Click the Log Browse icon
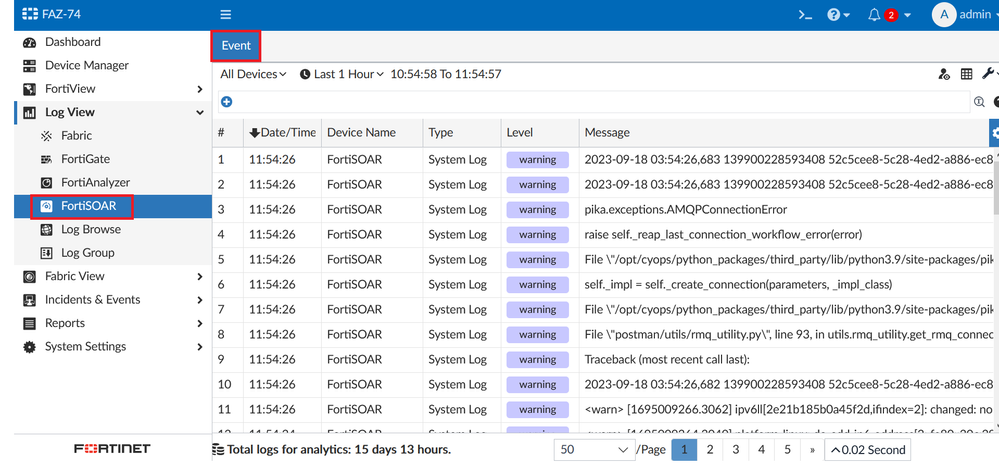The width and height of the screenshot is (999, 463). pyautogui.click(x=47, y=229)
